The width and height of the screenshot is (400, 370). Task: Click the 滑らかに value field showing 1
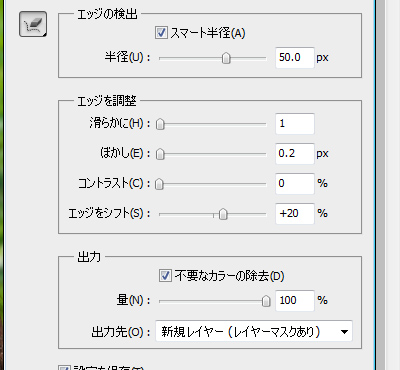[295, 124]
